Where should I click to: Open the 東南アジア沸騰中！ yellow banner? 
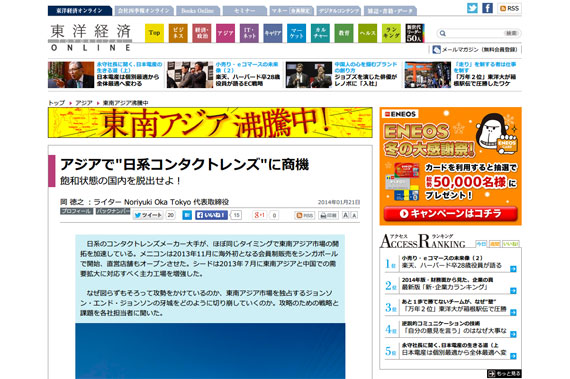click(x=210, y=122)
